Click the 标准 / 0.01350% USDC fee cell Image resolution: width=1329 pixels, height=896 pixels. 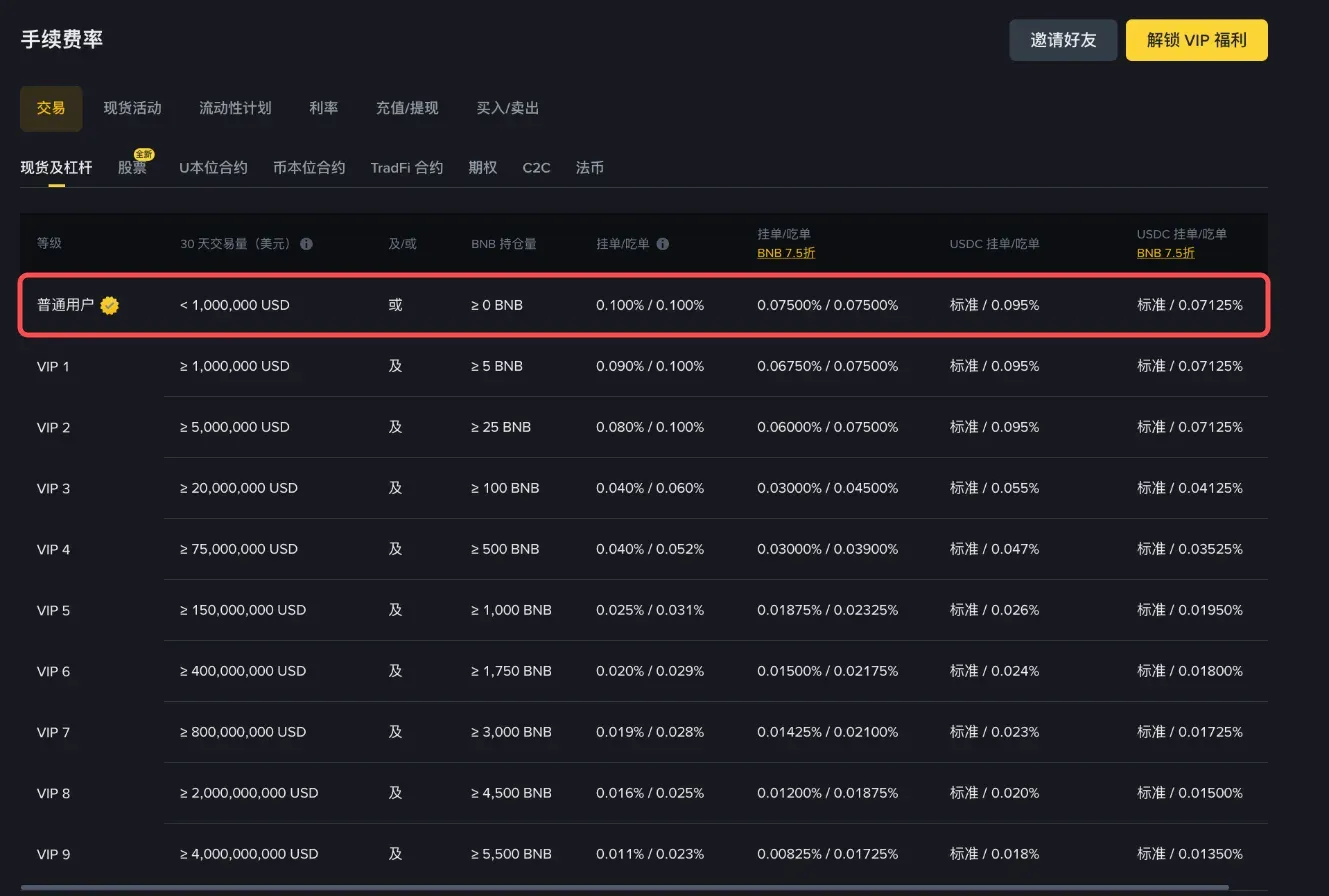pyautogui.click(x=1190, y=854)
